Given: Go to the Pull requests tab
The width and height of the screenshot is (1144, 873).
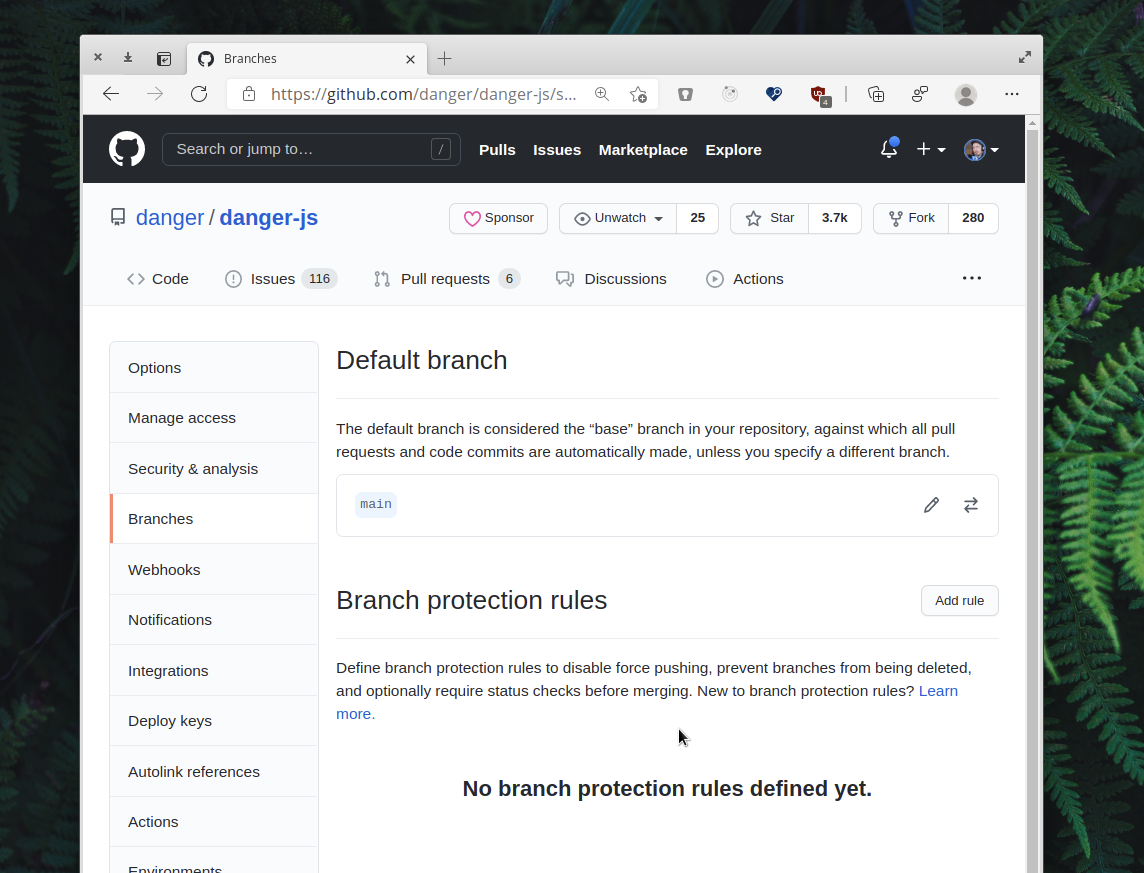Looking at the screenshot, I should (444, 279).
